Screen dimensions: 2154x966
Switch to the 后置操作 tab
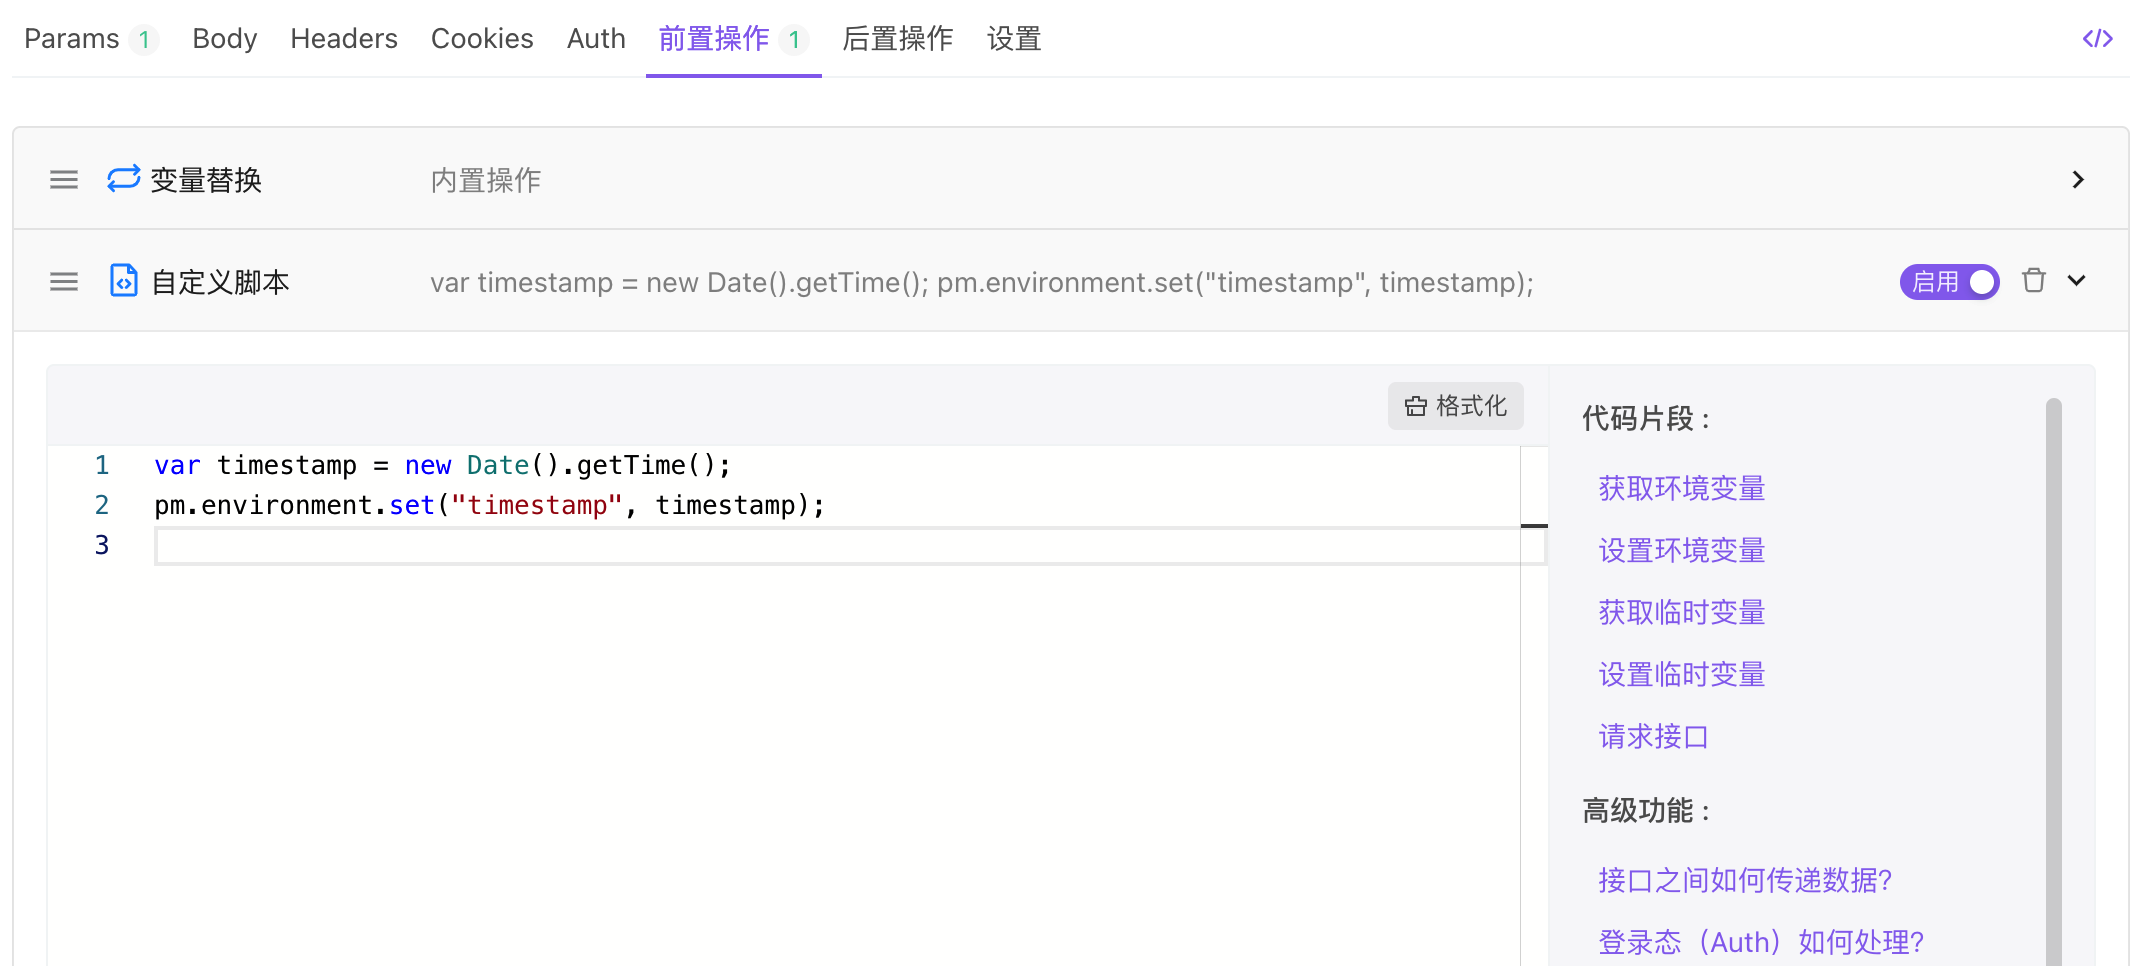897,39
